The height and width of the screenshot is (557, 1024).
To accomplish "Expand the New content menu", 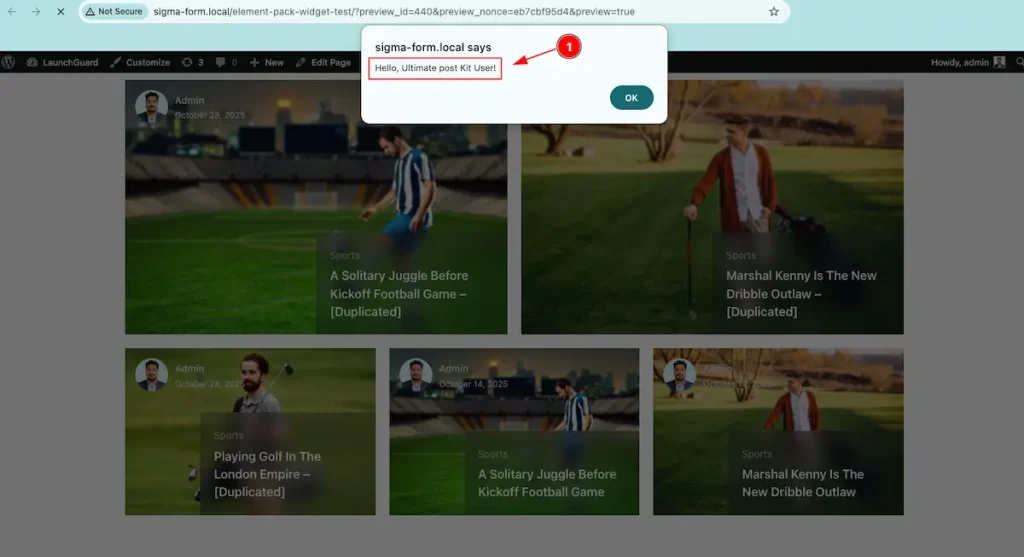I will tap(266, 62).
